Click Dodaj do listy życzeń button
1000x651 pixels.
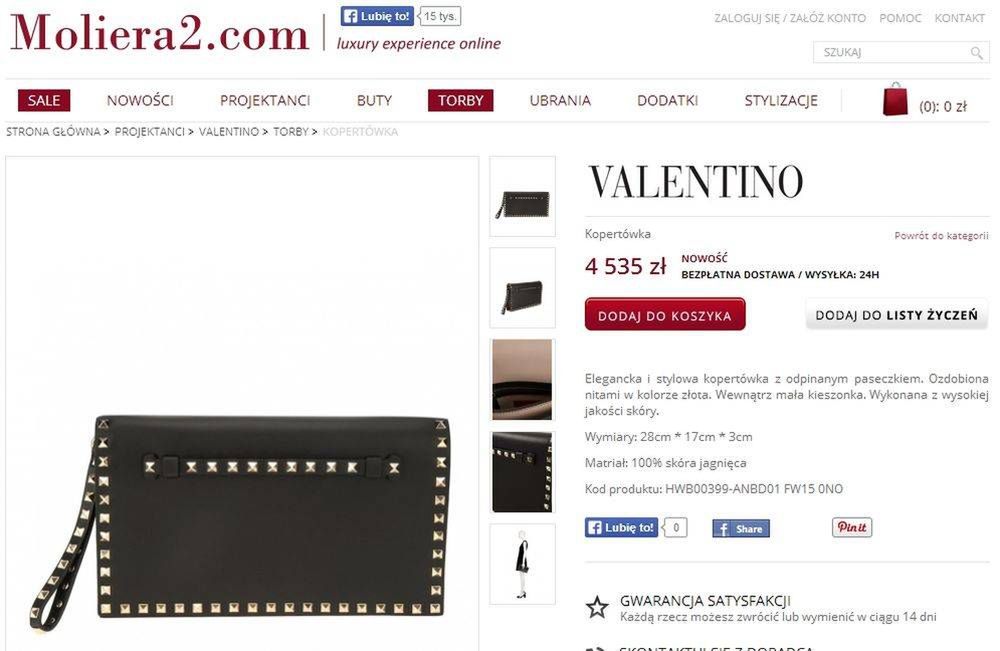[x=897, y=314]
